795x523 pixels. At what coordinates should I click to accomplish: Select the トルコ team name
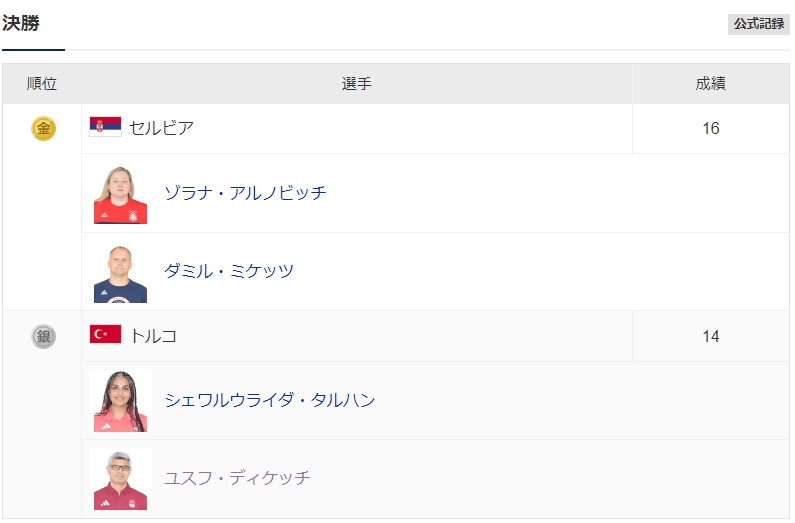[x=153, y=336]
